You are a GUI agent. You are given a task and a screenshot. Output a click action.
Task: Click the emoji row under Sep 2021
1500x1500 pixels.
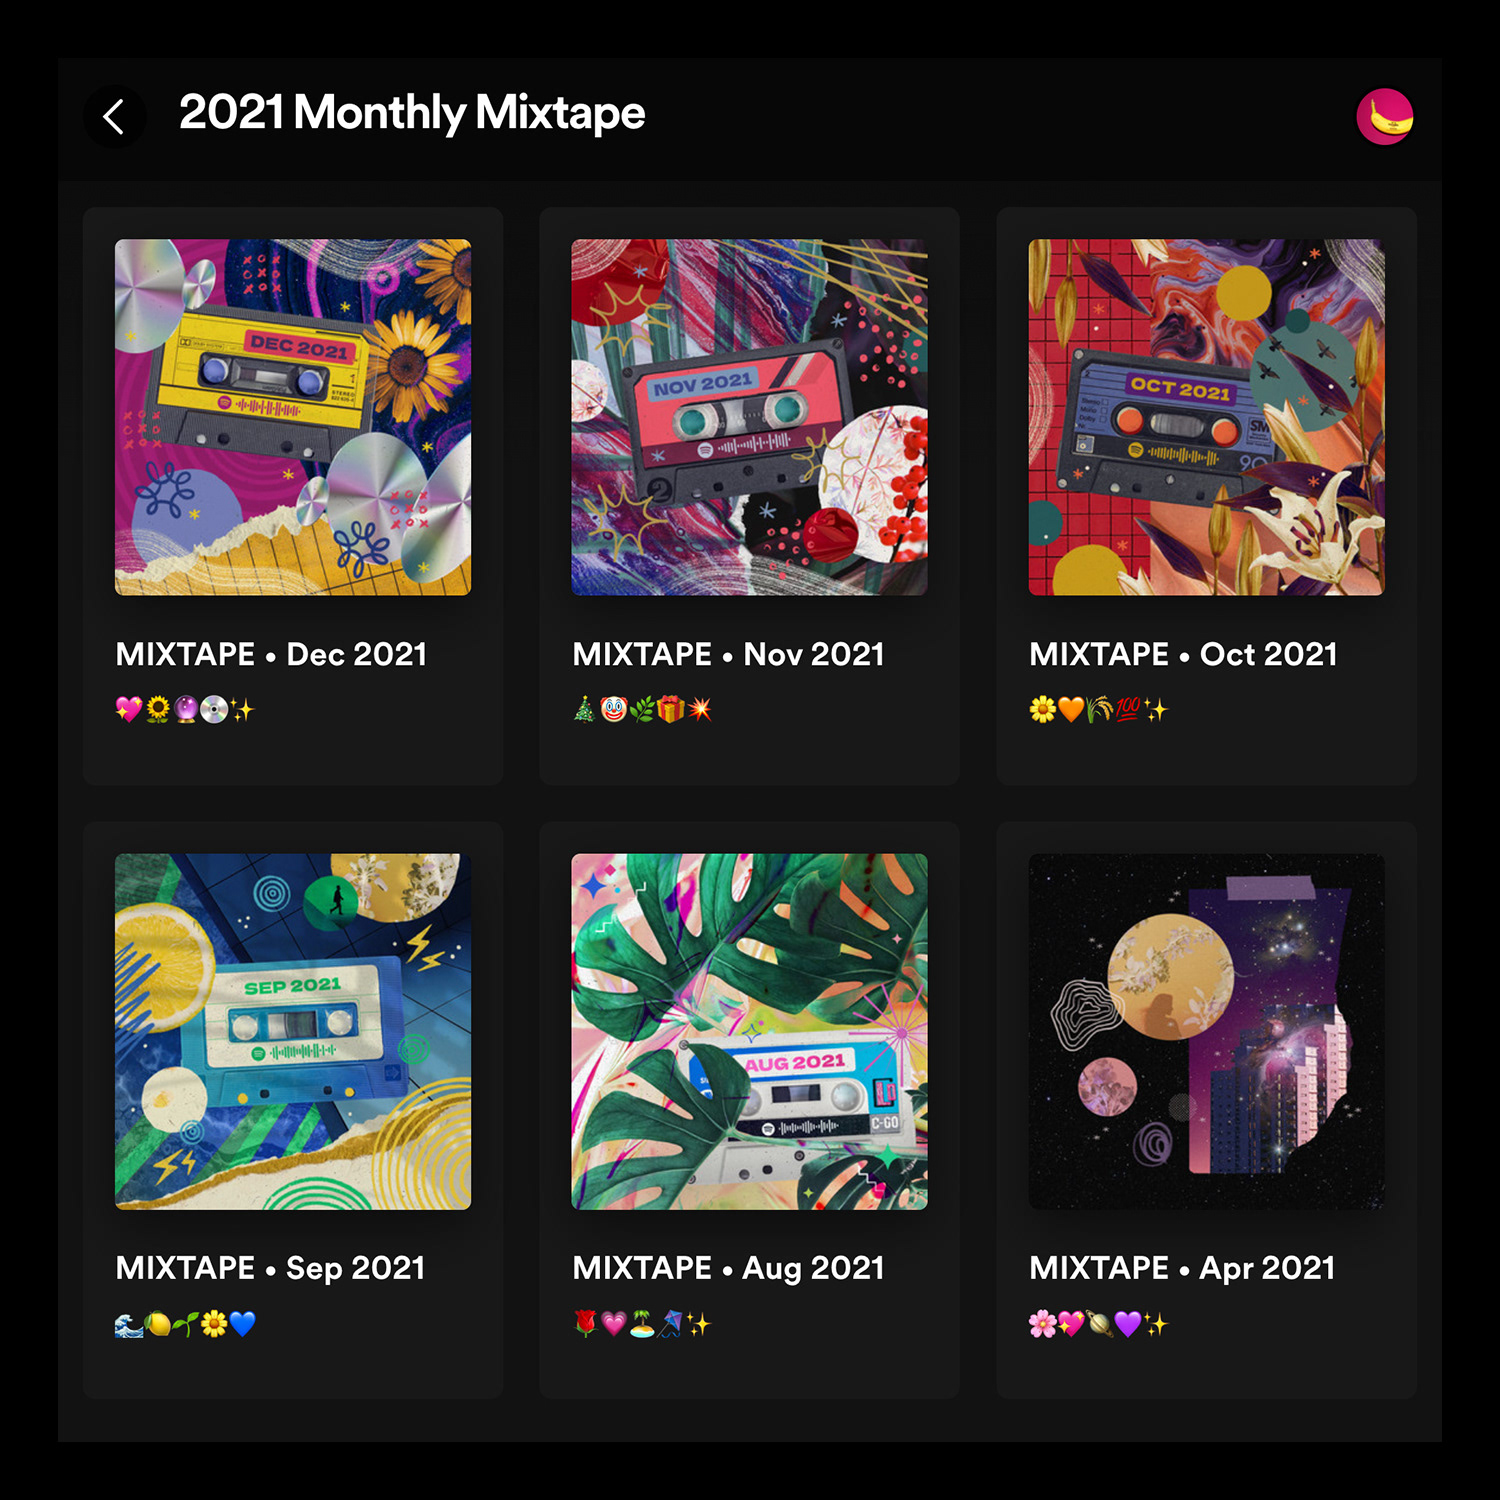tap(185, 1324)
